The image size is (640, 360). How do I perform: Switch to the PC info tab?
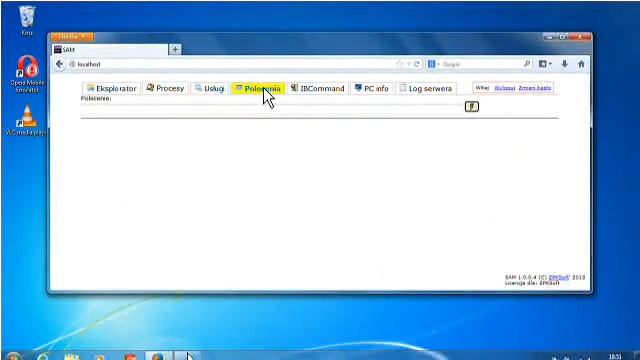[x=371, y=88]
